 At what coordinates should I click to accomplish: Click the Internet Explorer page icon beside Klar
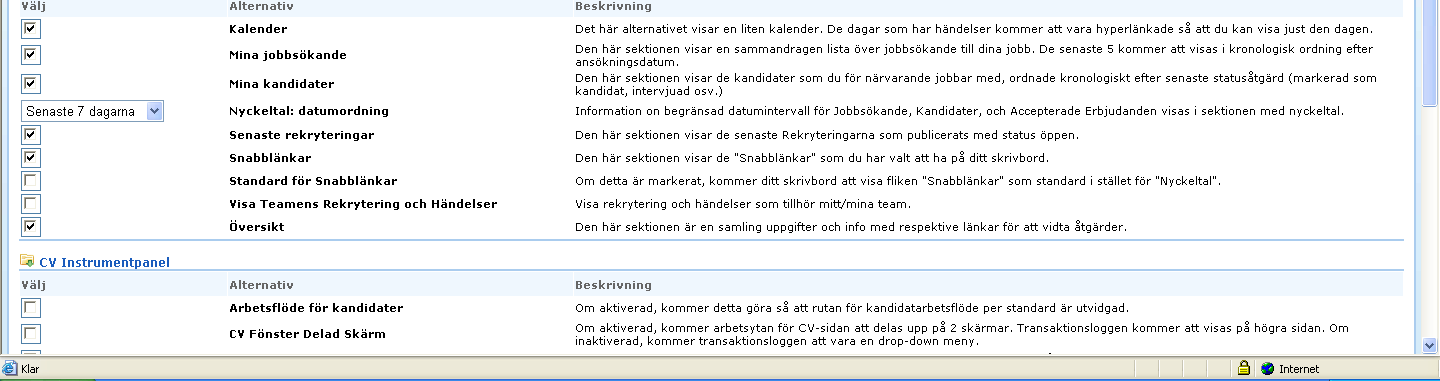point(9,369)
